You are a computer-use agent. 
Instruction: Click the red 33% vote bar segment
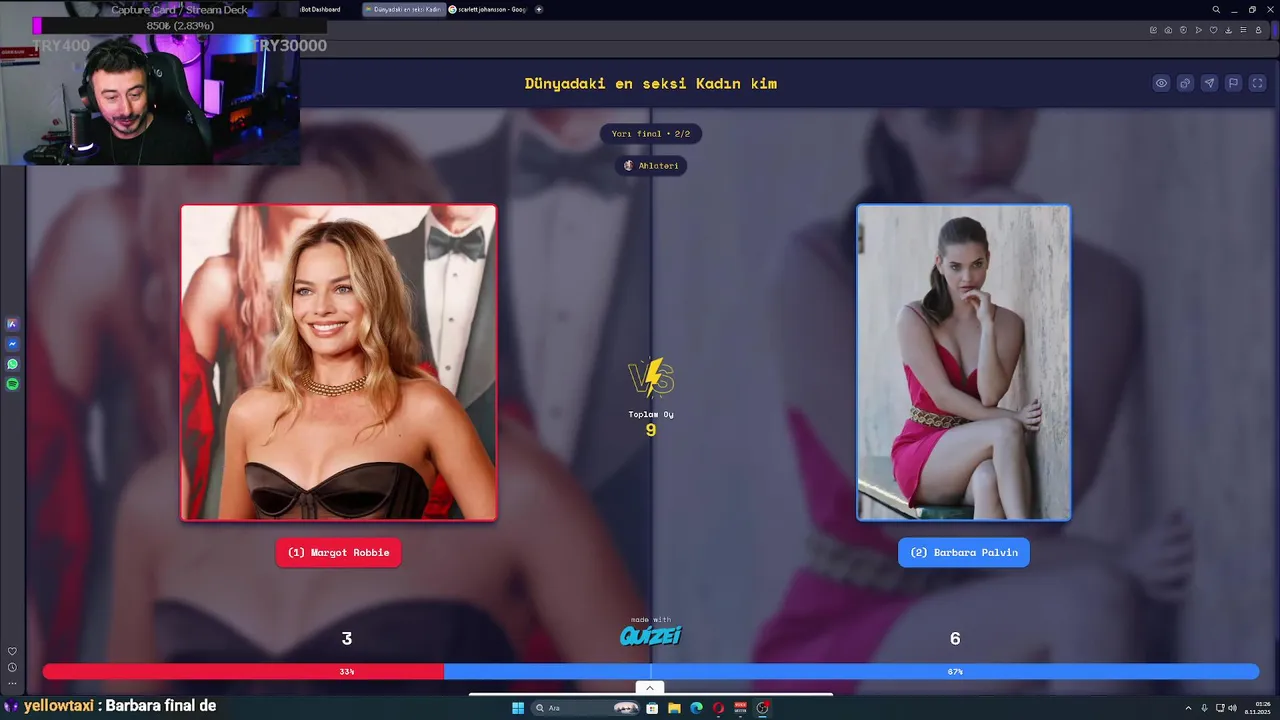[243, 671]
